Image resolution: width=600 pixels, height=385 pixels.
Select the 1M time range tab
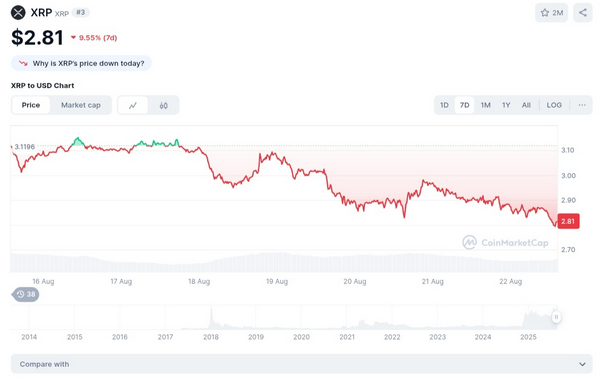point(486,105)
